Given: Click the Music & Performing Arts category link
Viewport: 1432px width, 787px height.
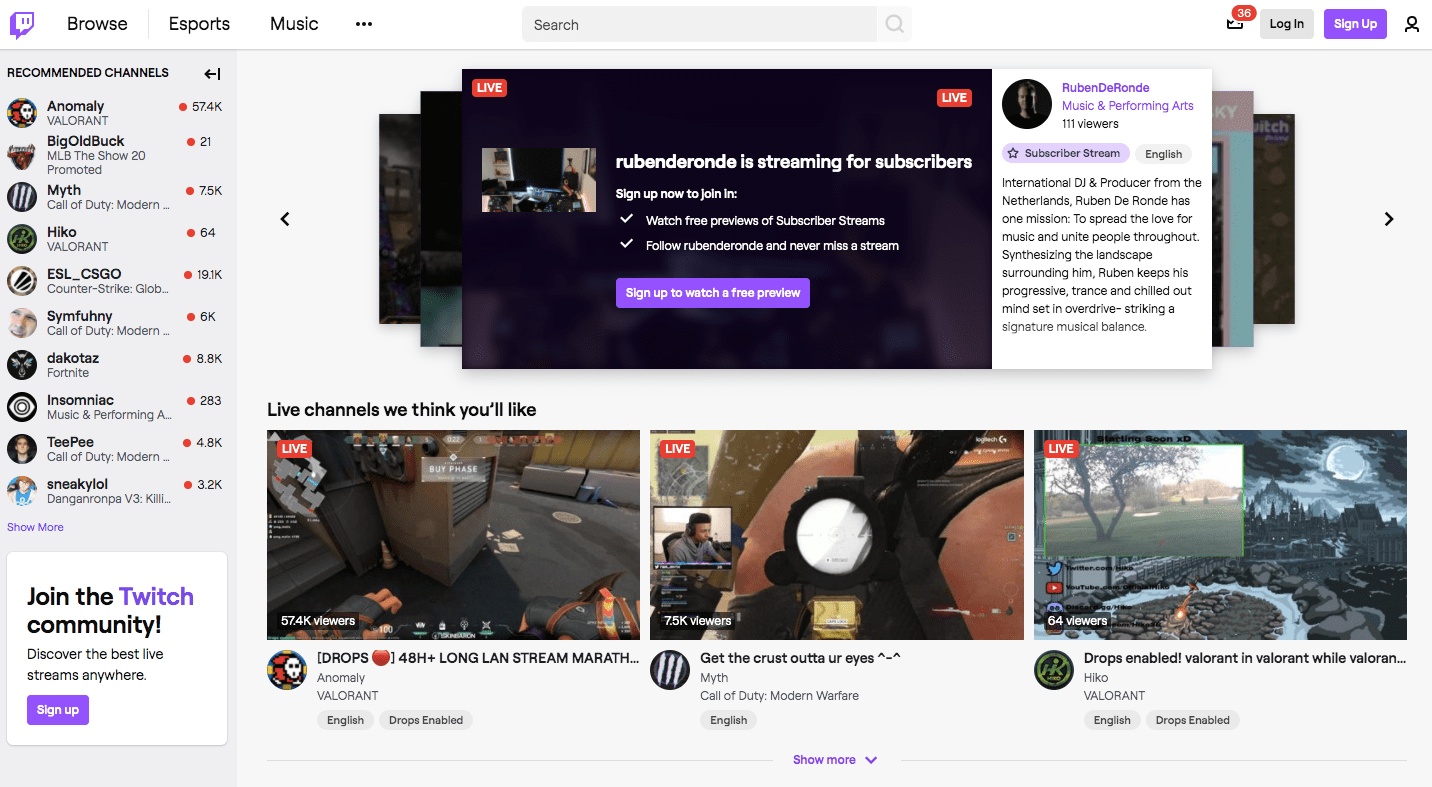Looking at the screenshot, I should (x=1127, y=106).
